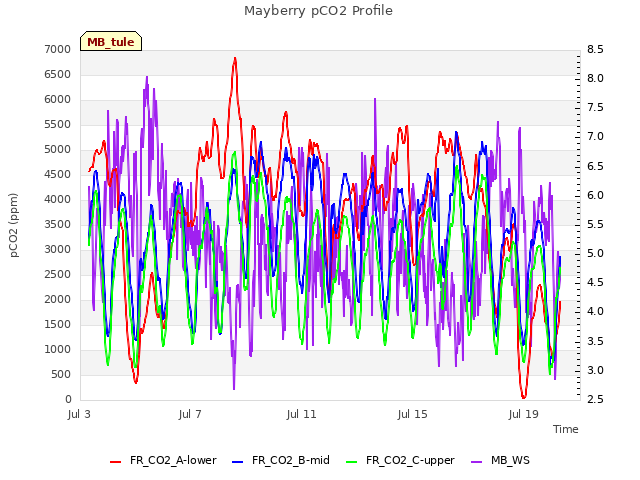Click the 6.5 right axis value
The width and height of the screenshot is (640, 480).
(x=595, y=166)
